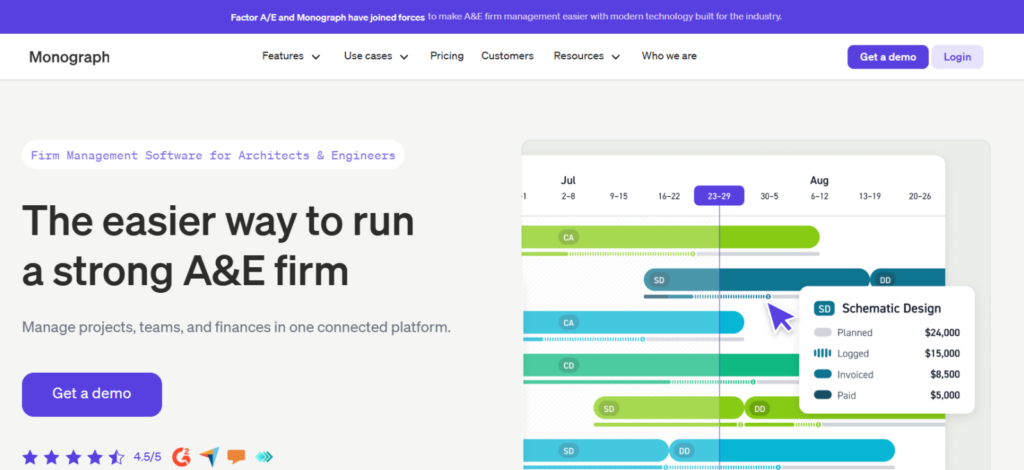Click the orange Software Advice chat-bubble icon
Screen dimensions: 1024x470
pyautogui.click(x=236, y=456)
